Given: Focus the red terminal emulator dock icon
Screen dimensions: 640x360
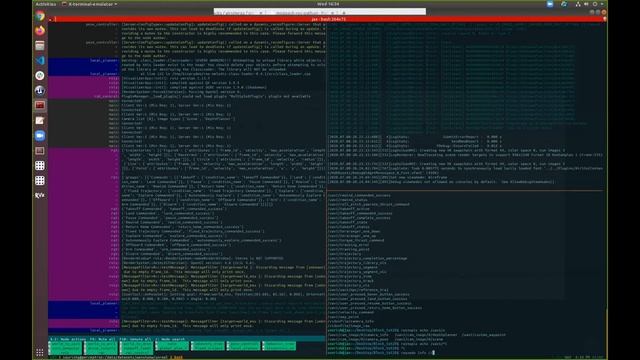Looking at the screenshot, I should 40,105.
